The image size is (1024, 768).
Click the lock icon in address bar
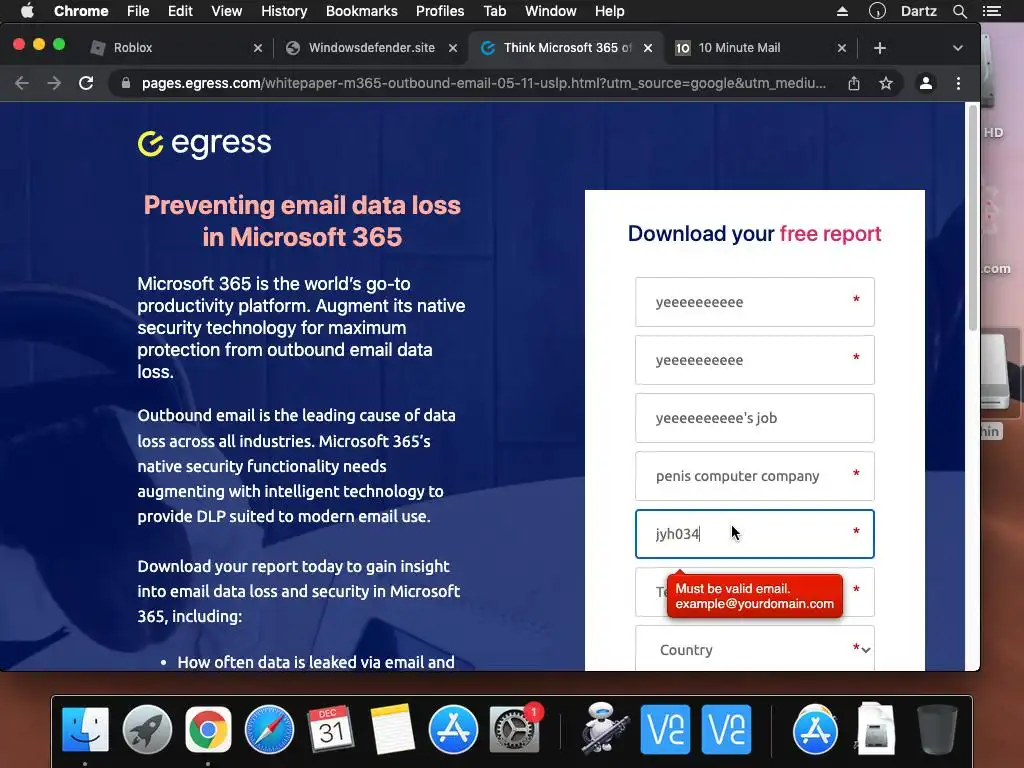click(126, 84)
